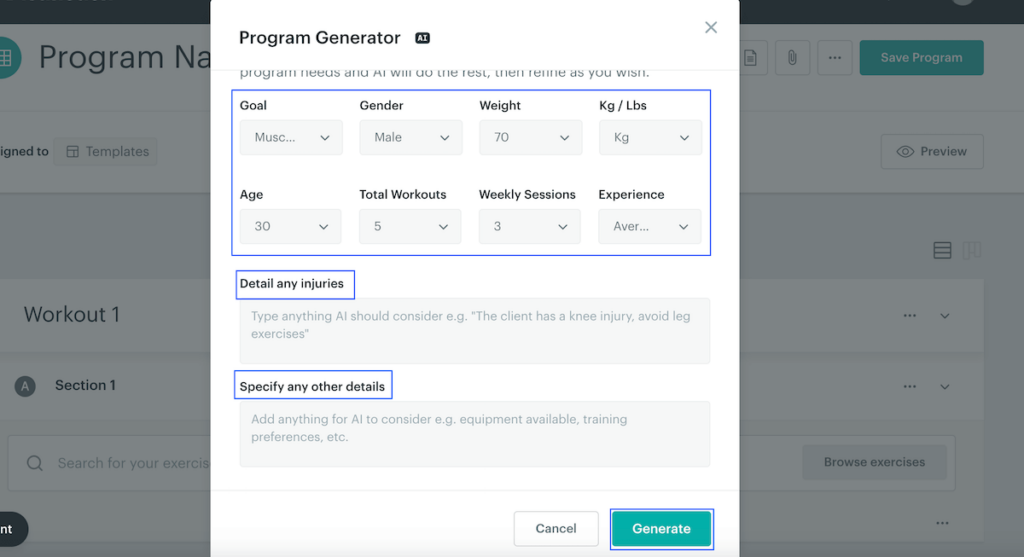
Task: Change the Kg / Lbs unit selector
Action: (650, 138)
